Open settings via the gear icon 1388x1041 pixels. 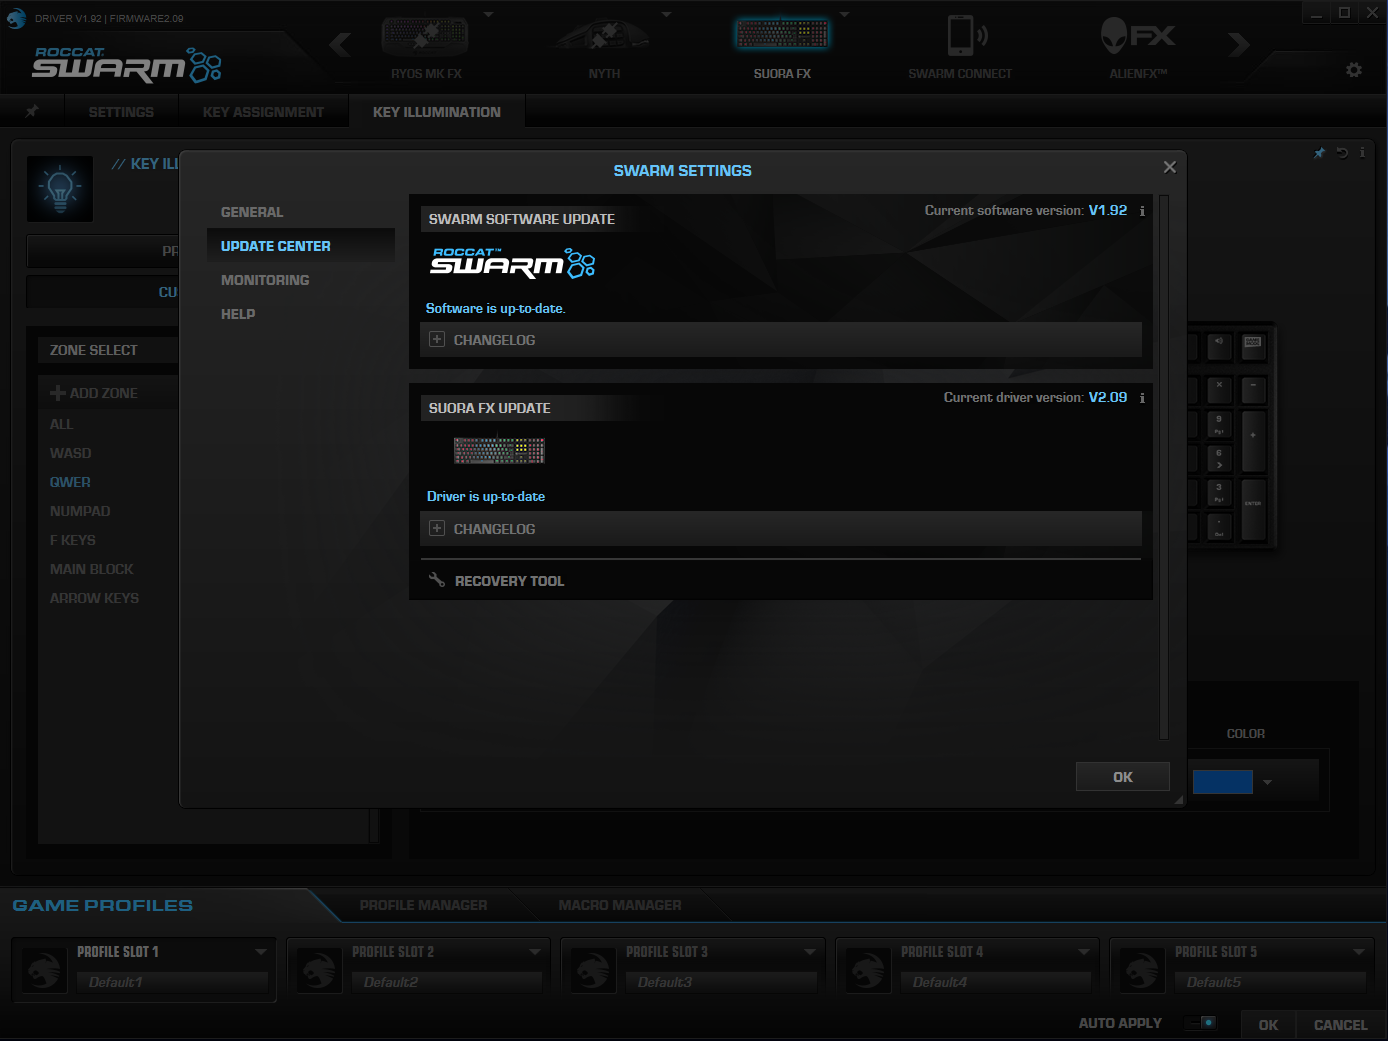1354,70
